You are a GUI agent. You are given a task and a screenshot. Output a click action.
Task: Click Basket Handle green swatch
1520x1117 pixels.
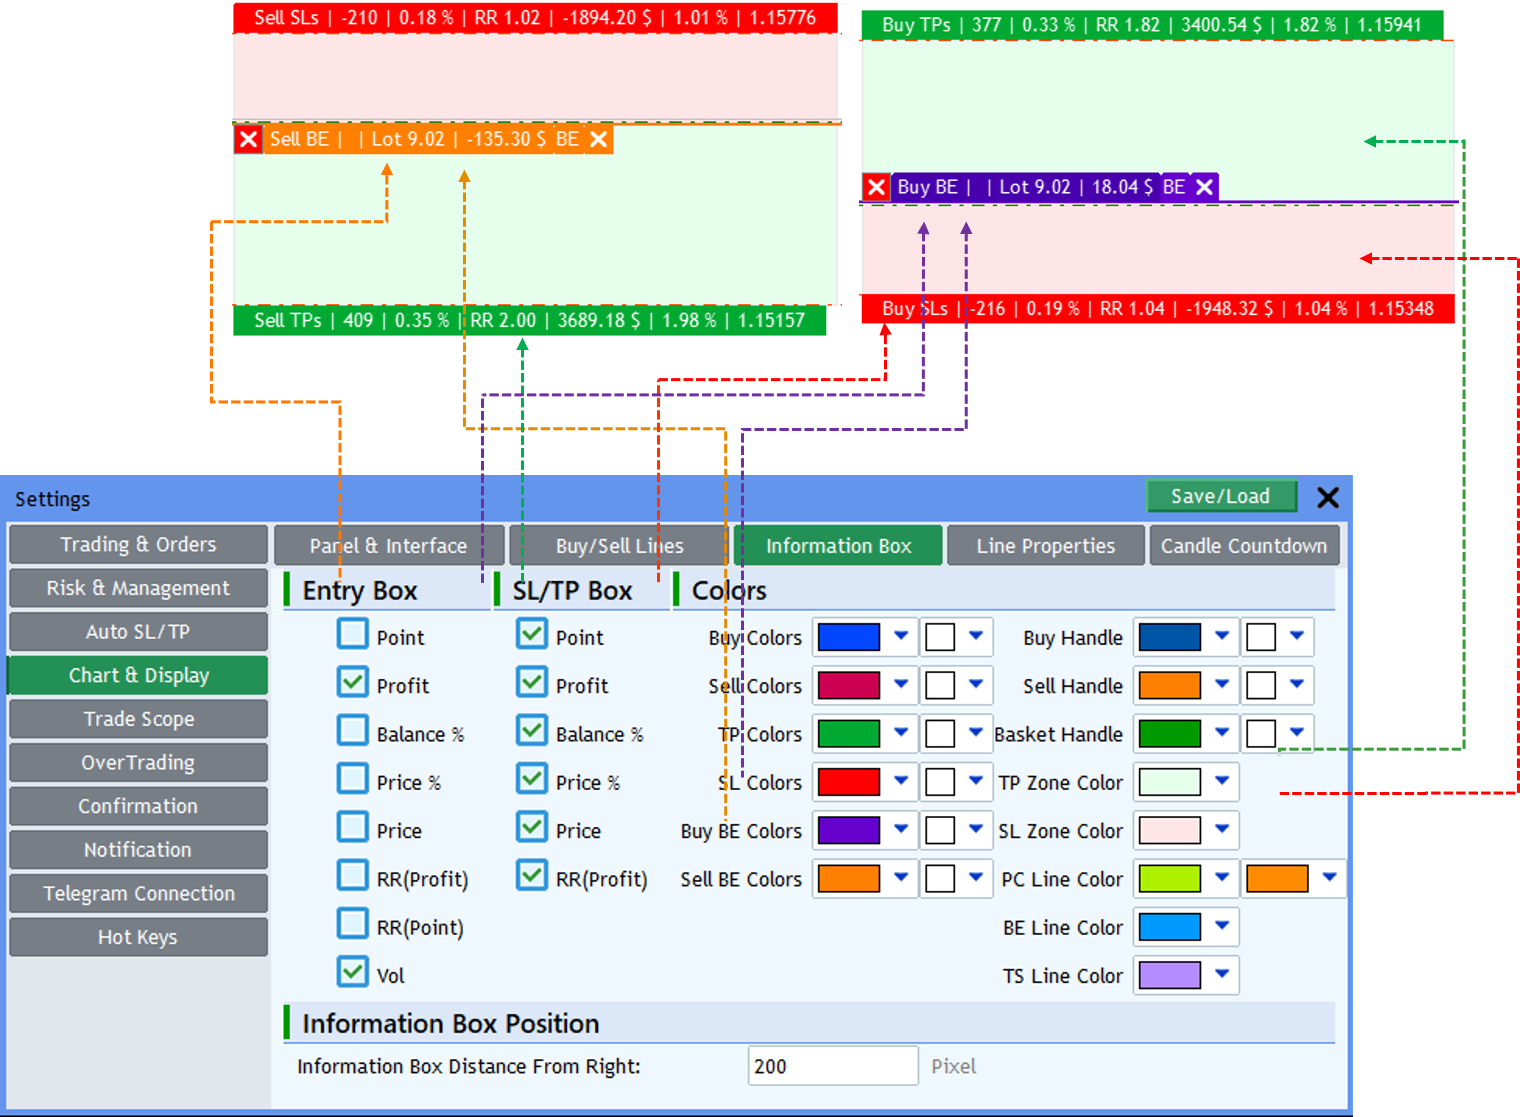pos(1170,733)
